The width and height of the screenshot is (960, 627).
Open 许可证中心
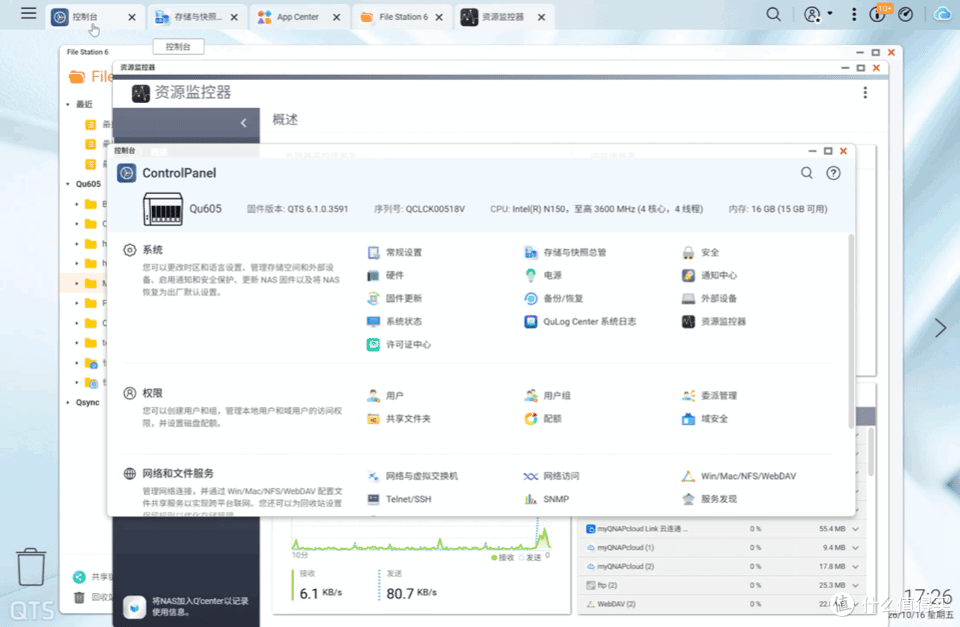[x=399, y=345]
